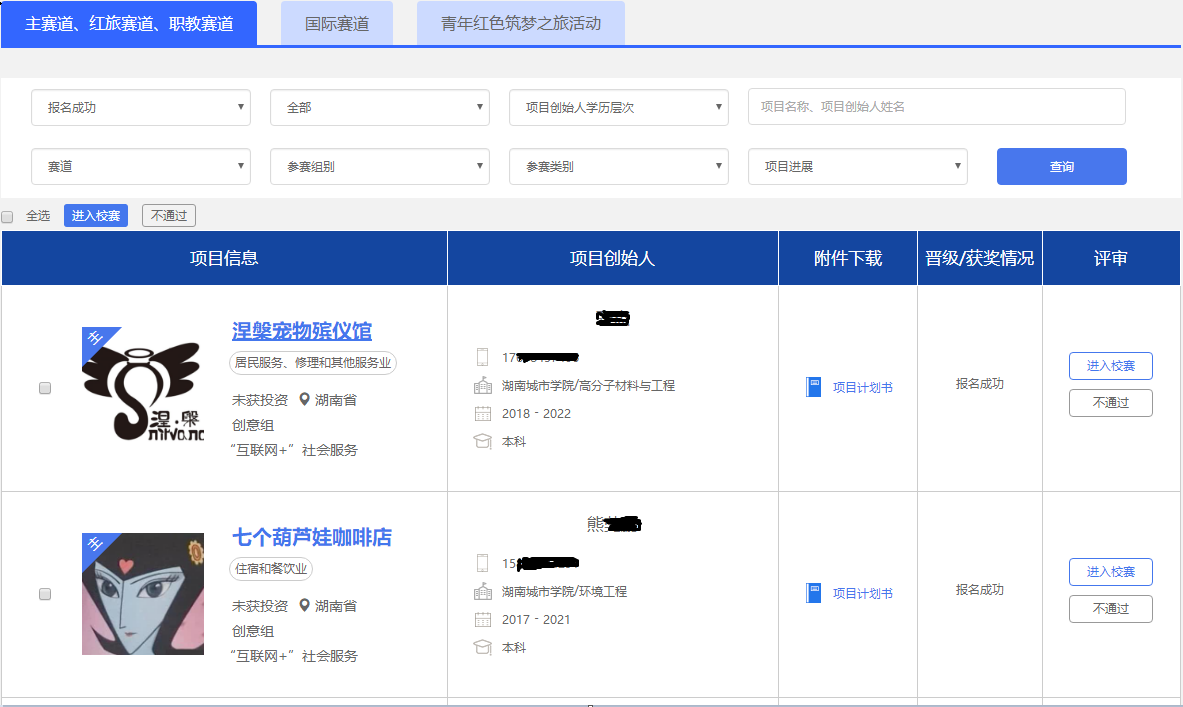
Task: Click the calendar icon beside 2018 - 2022
Action: click(x=483, y=413)
